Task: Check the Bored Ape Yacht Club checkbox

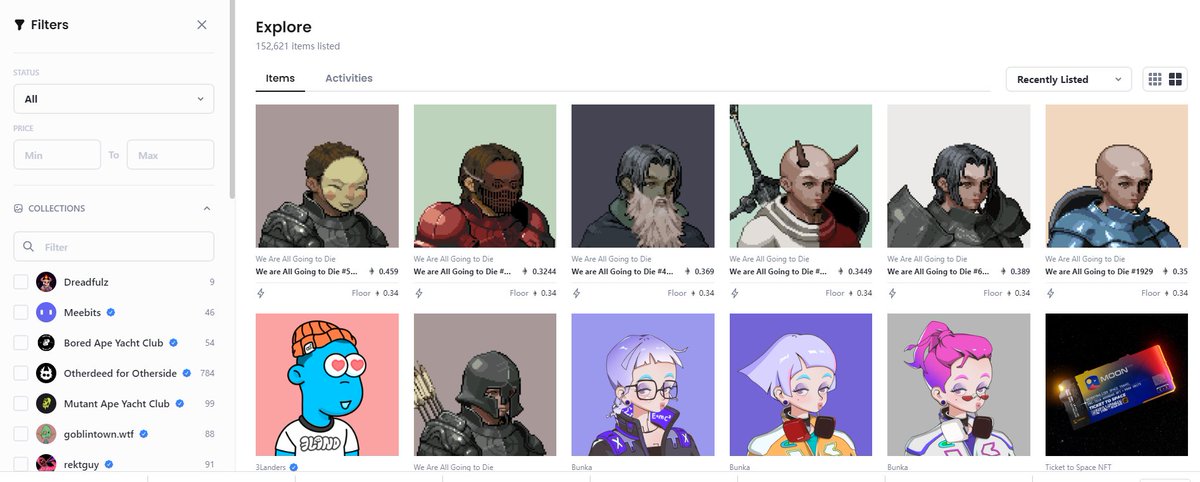Action: tap(21, 343)
